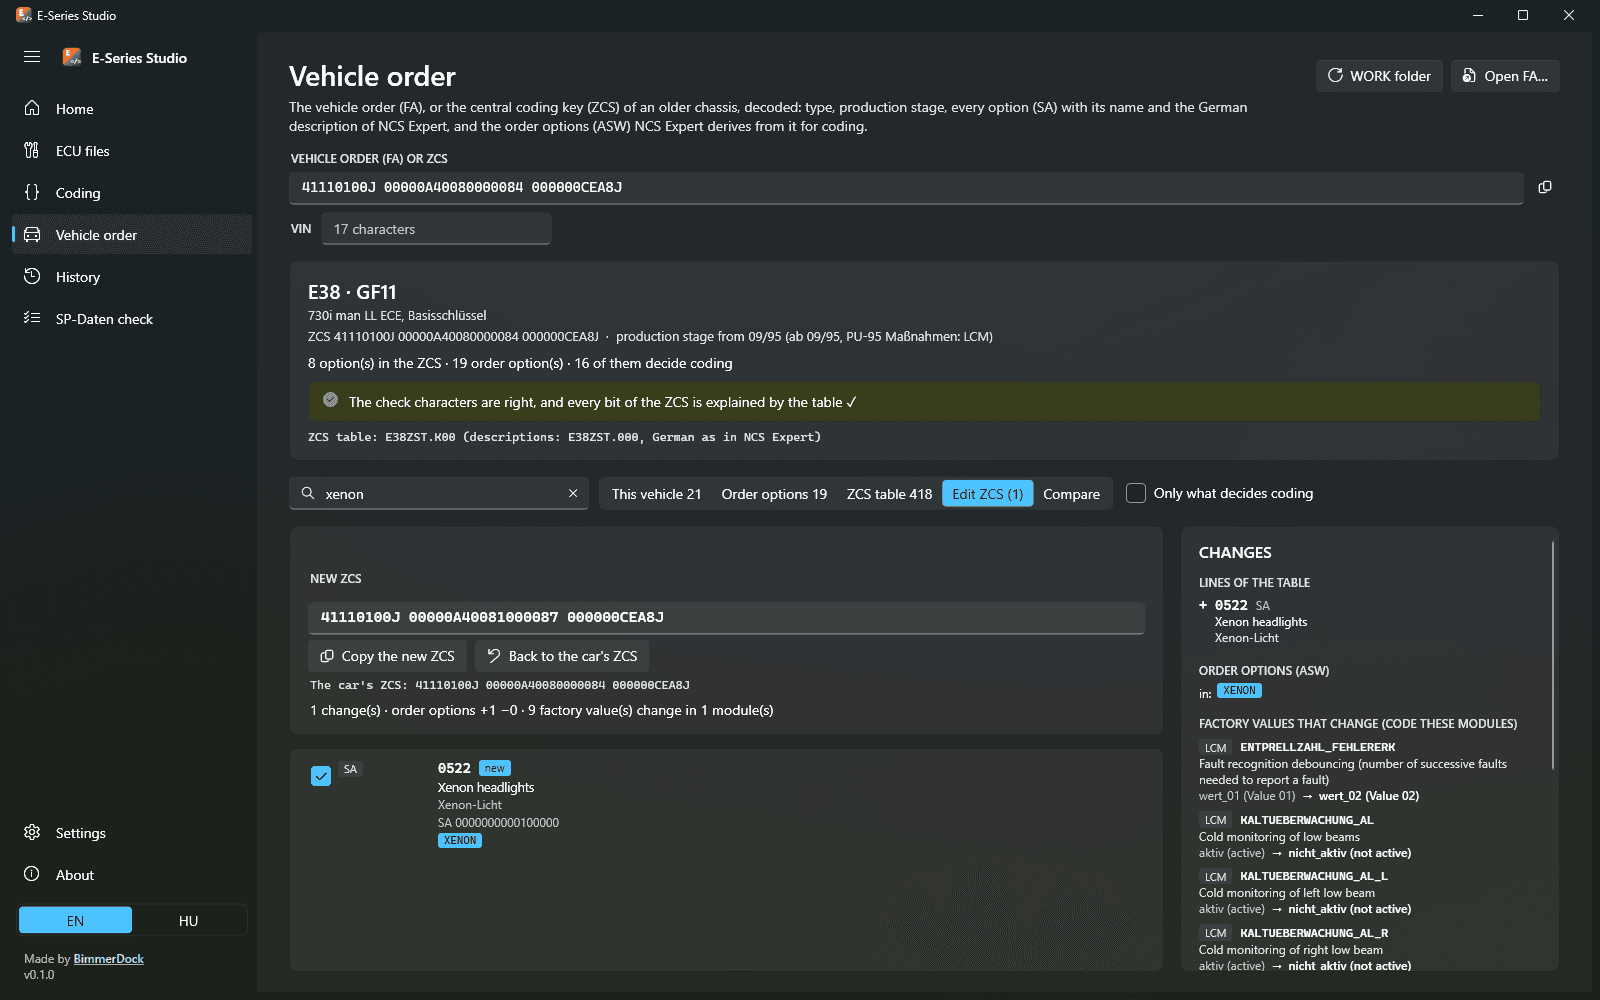Focus the vehicle order FA or ZCS field
The width and height of the screenshot is (1600, 1000).
(906, 187)
